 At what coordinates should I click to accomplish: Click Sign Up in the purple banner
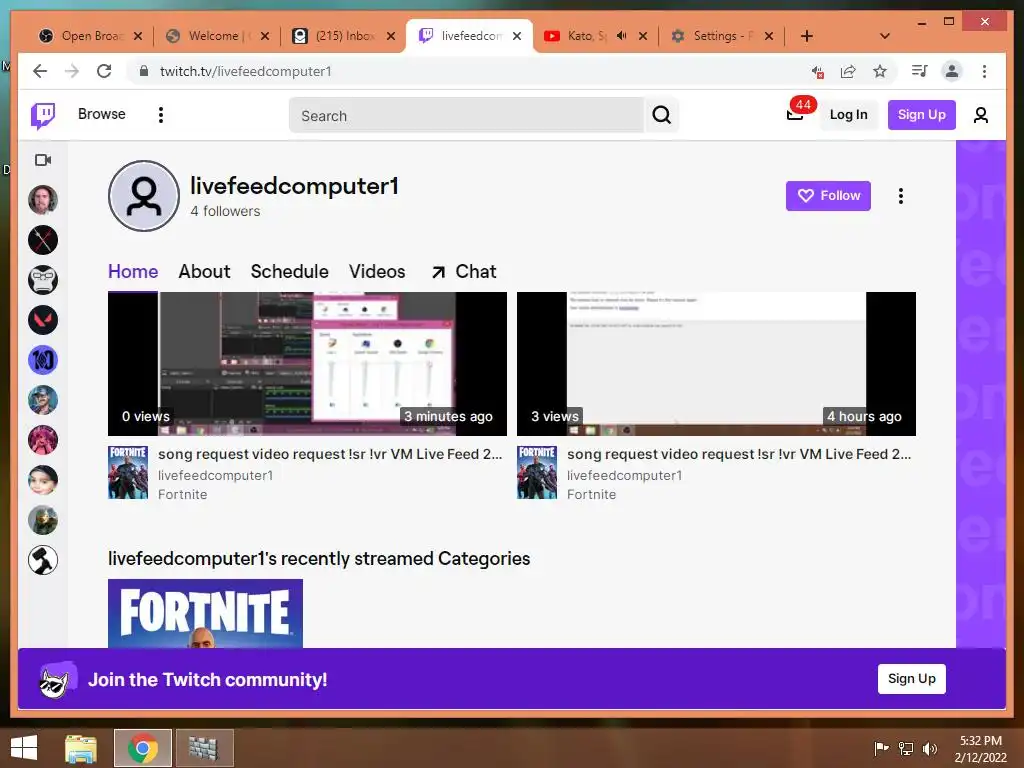click(x=912, y=679)
